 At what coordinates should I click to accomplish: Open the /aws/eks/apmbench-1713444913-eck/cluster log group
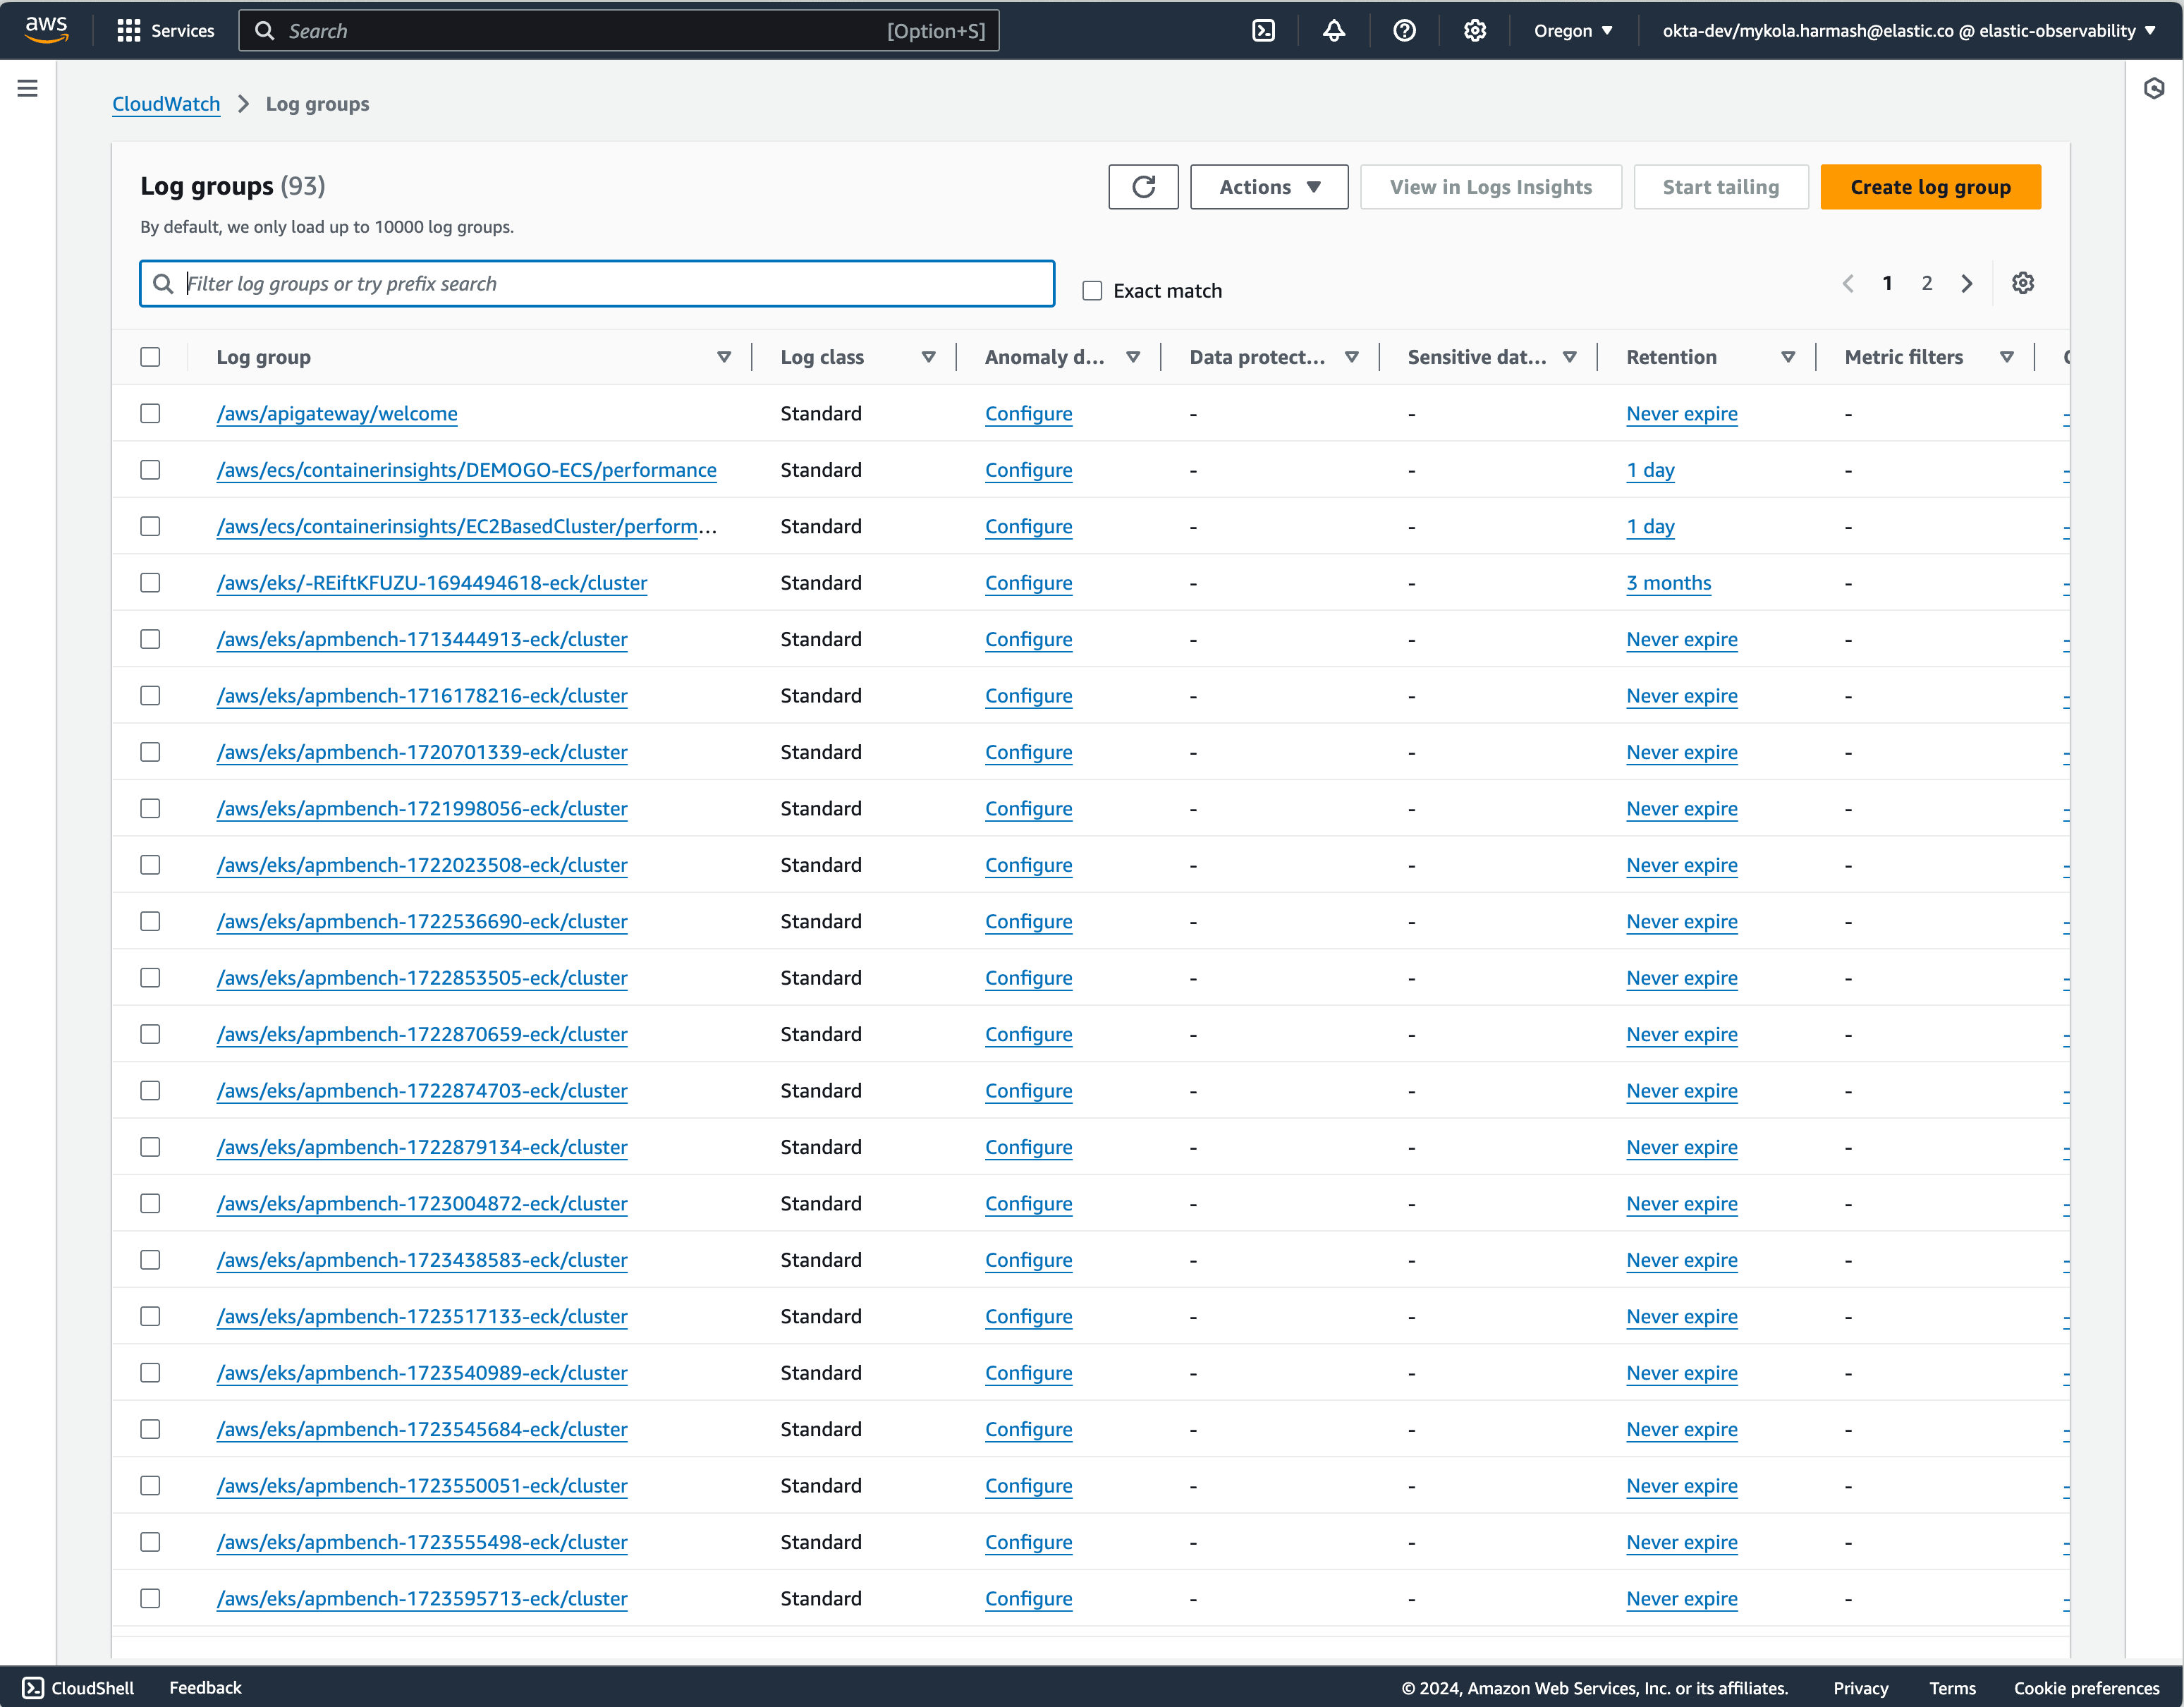(x=422, y=639)
